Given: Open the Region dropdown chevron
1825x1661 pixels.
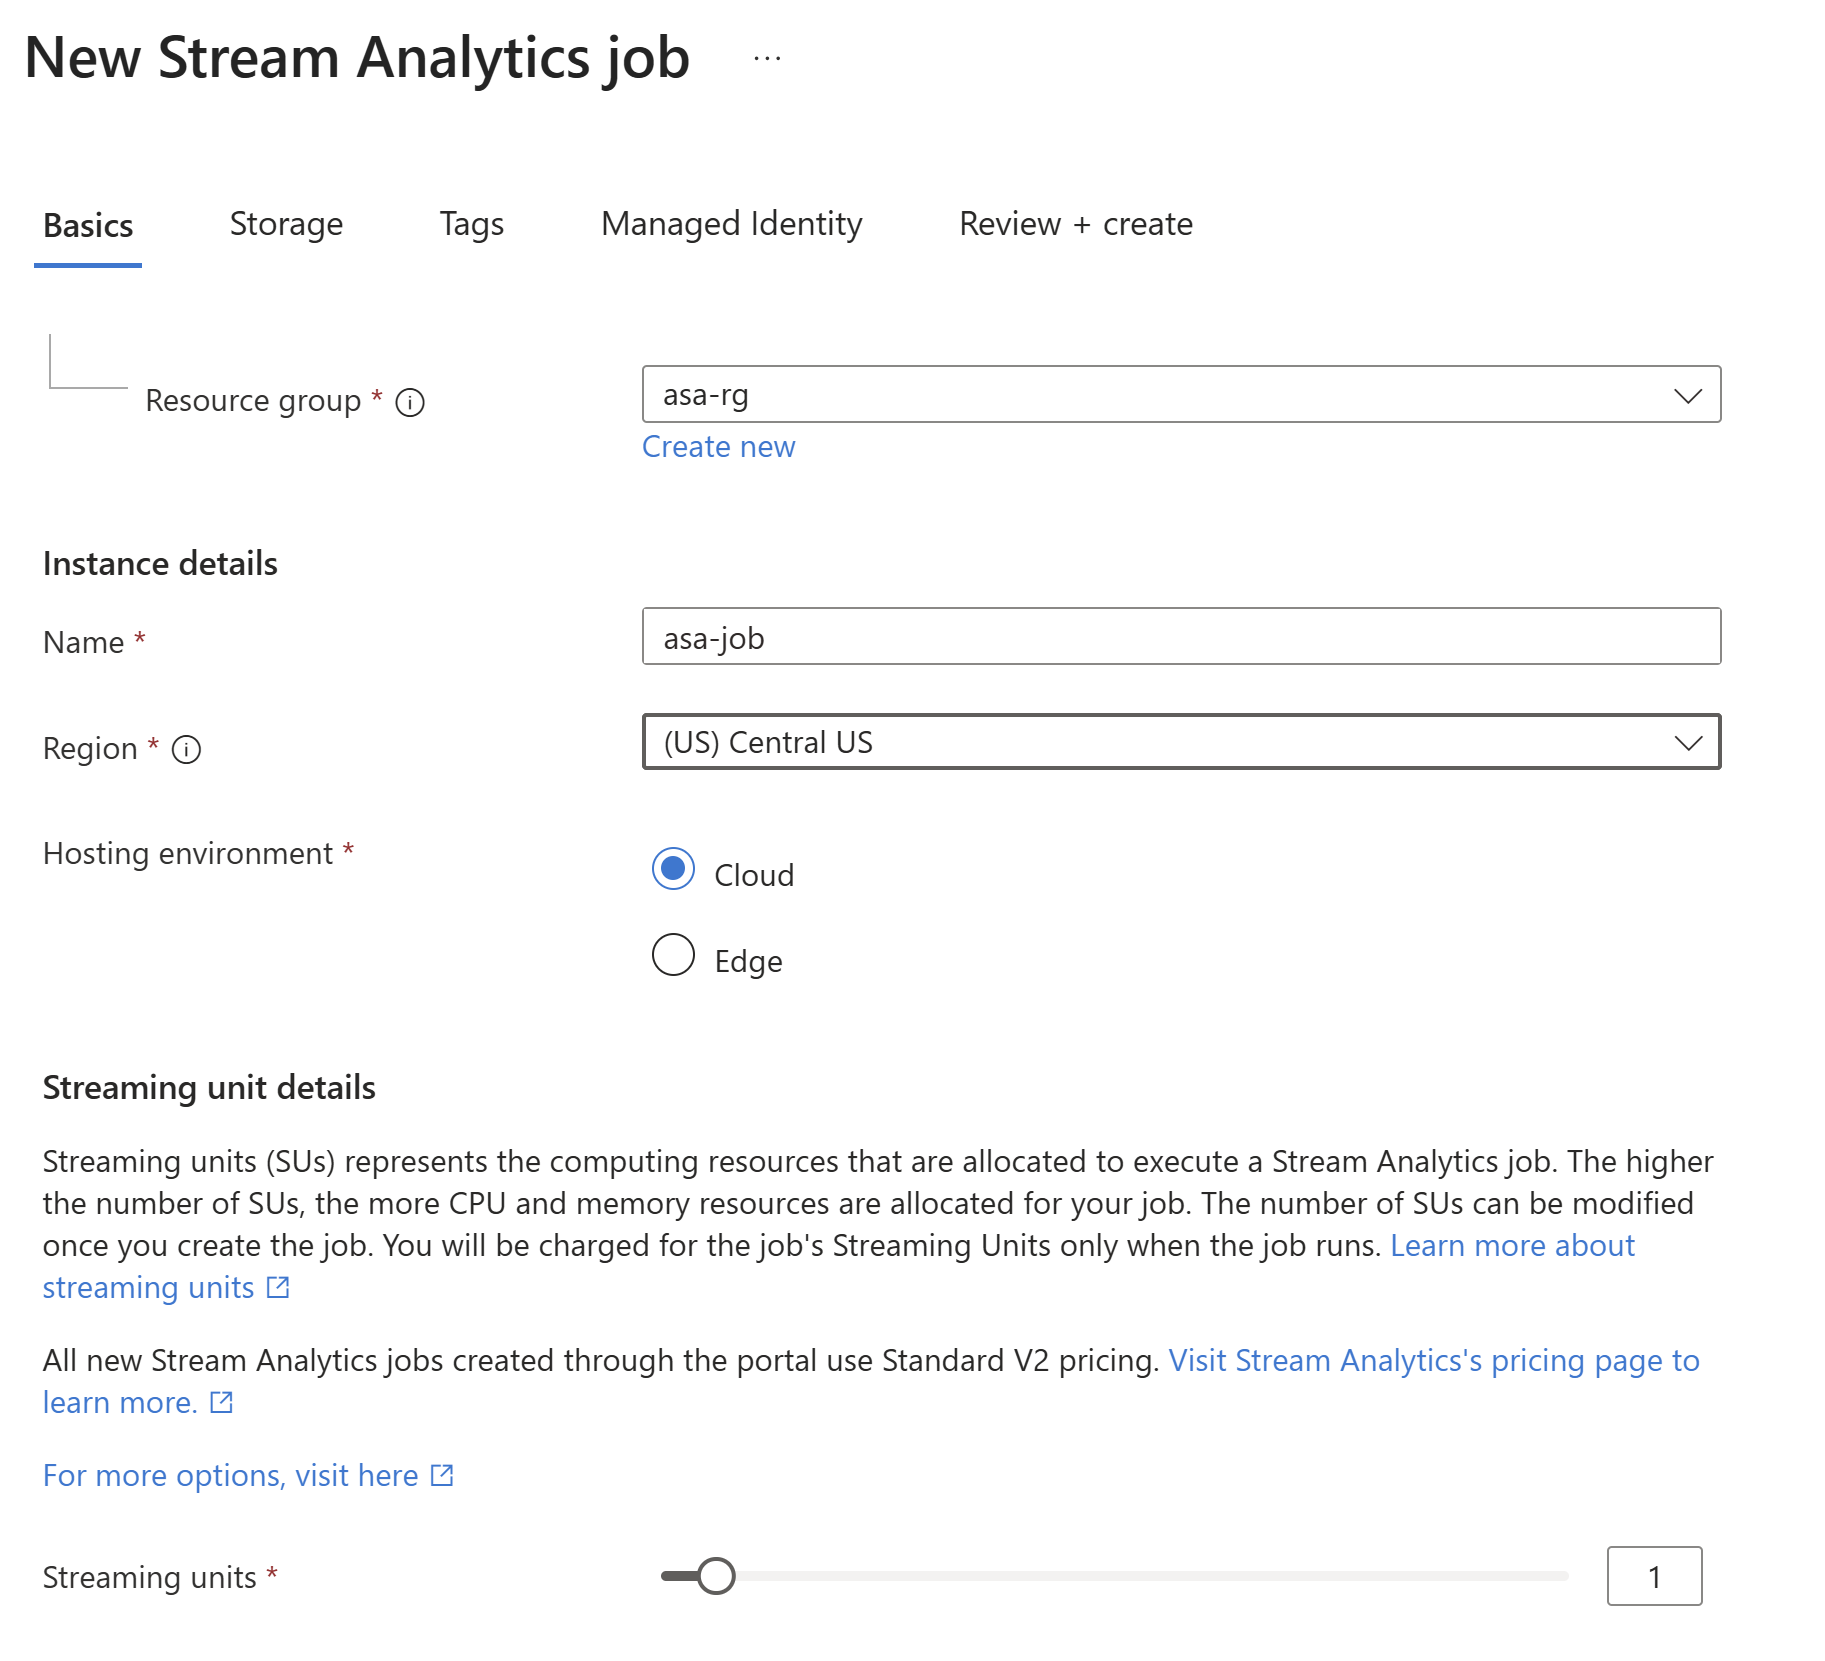Looking at the screenshot, I should coord(1687,742).
